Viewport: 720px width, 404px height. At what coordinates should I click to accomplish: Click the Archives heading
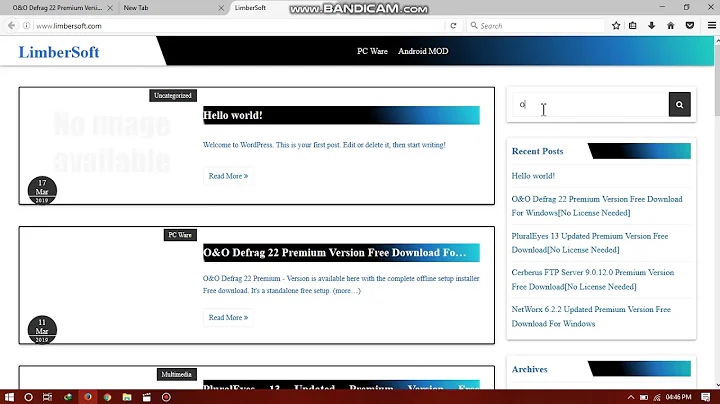click(529, 370)
